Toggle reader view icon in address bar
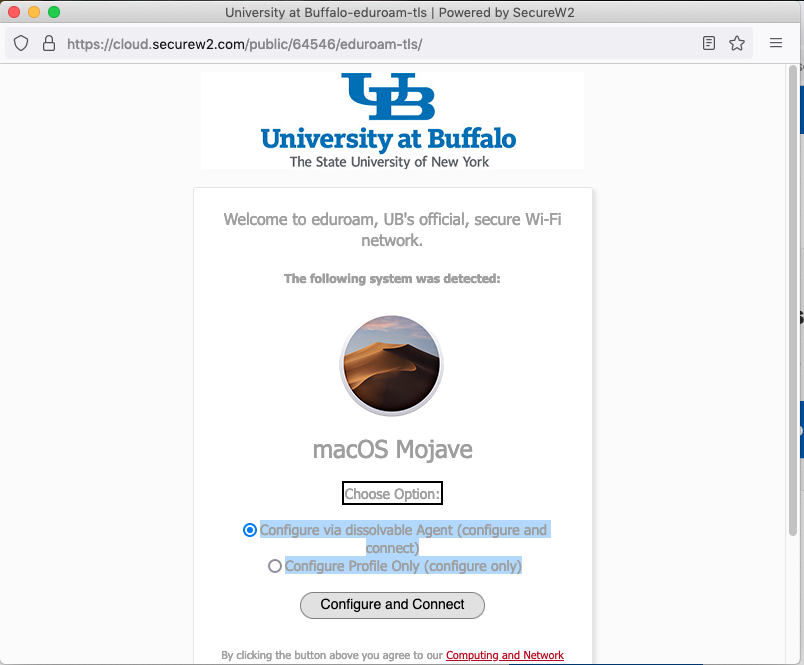Image resolution: width=804 pixels, height=665 pixels. (709, 44)
